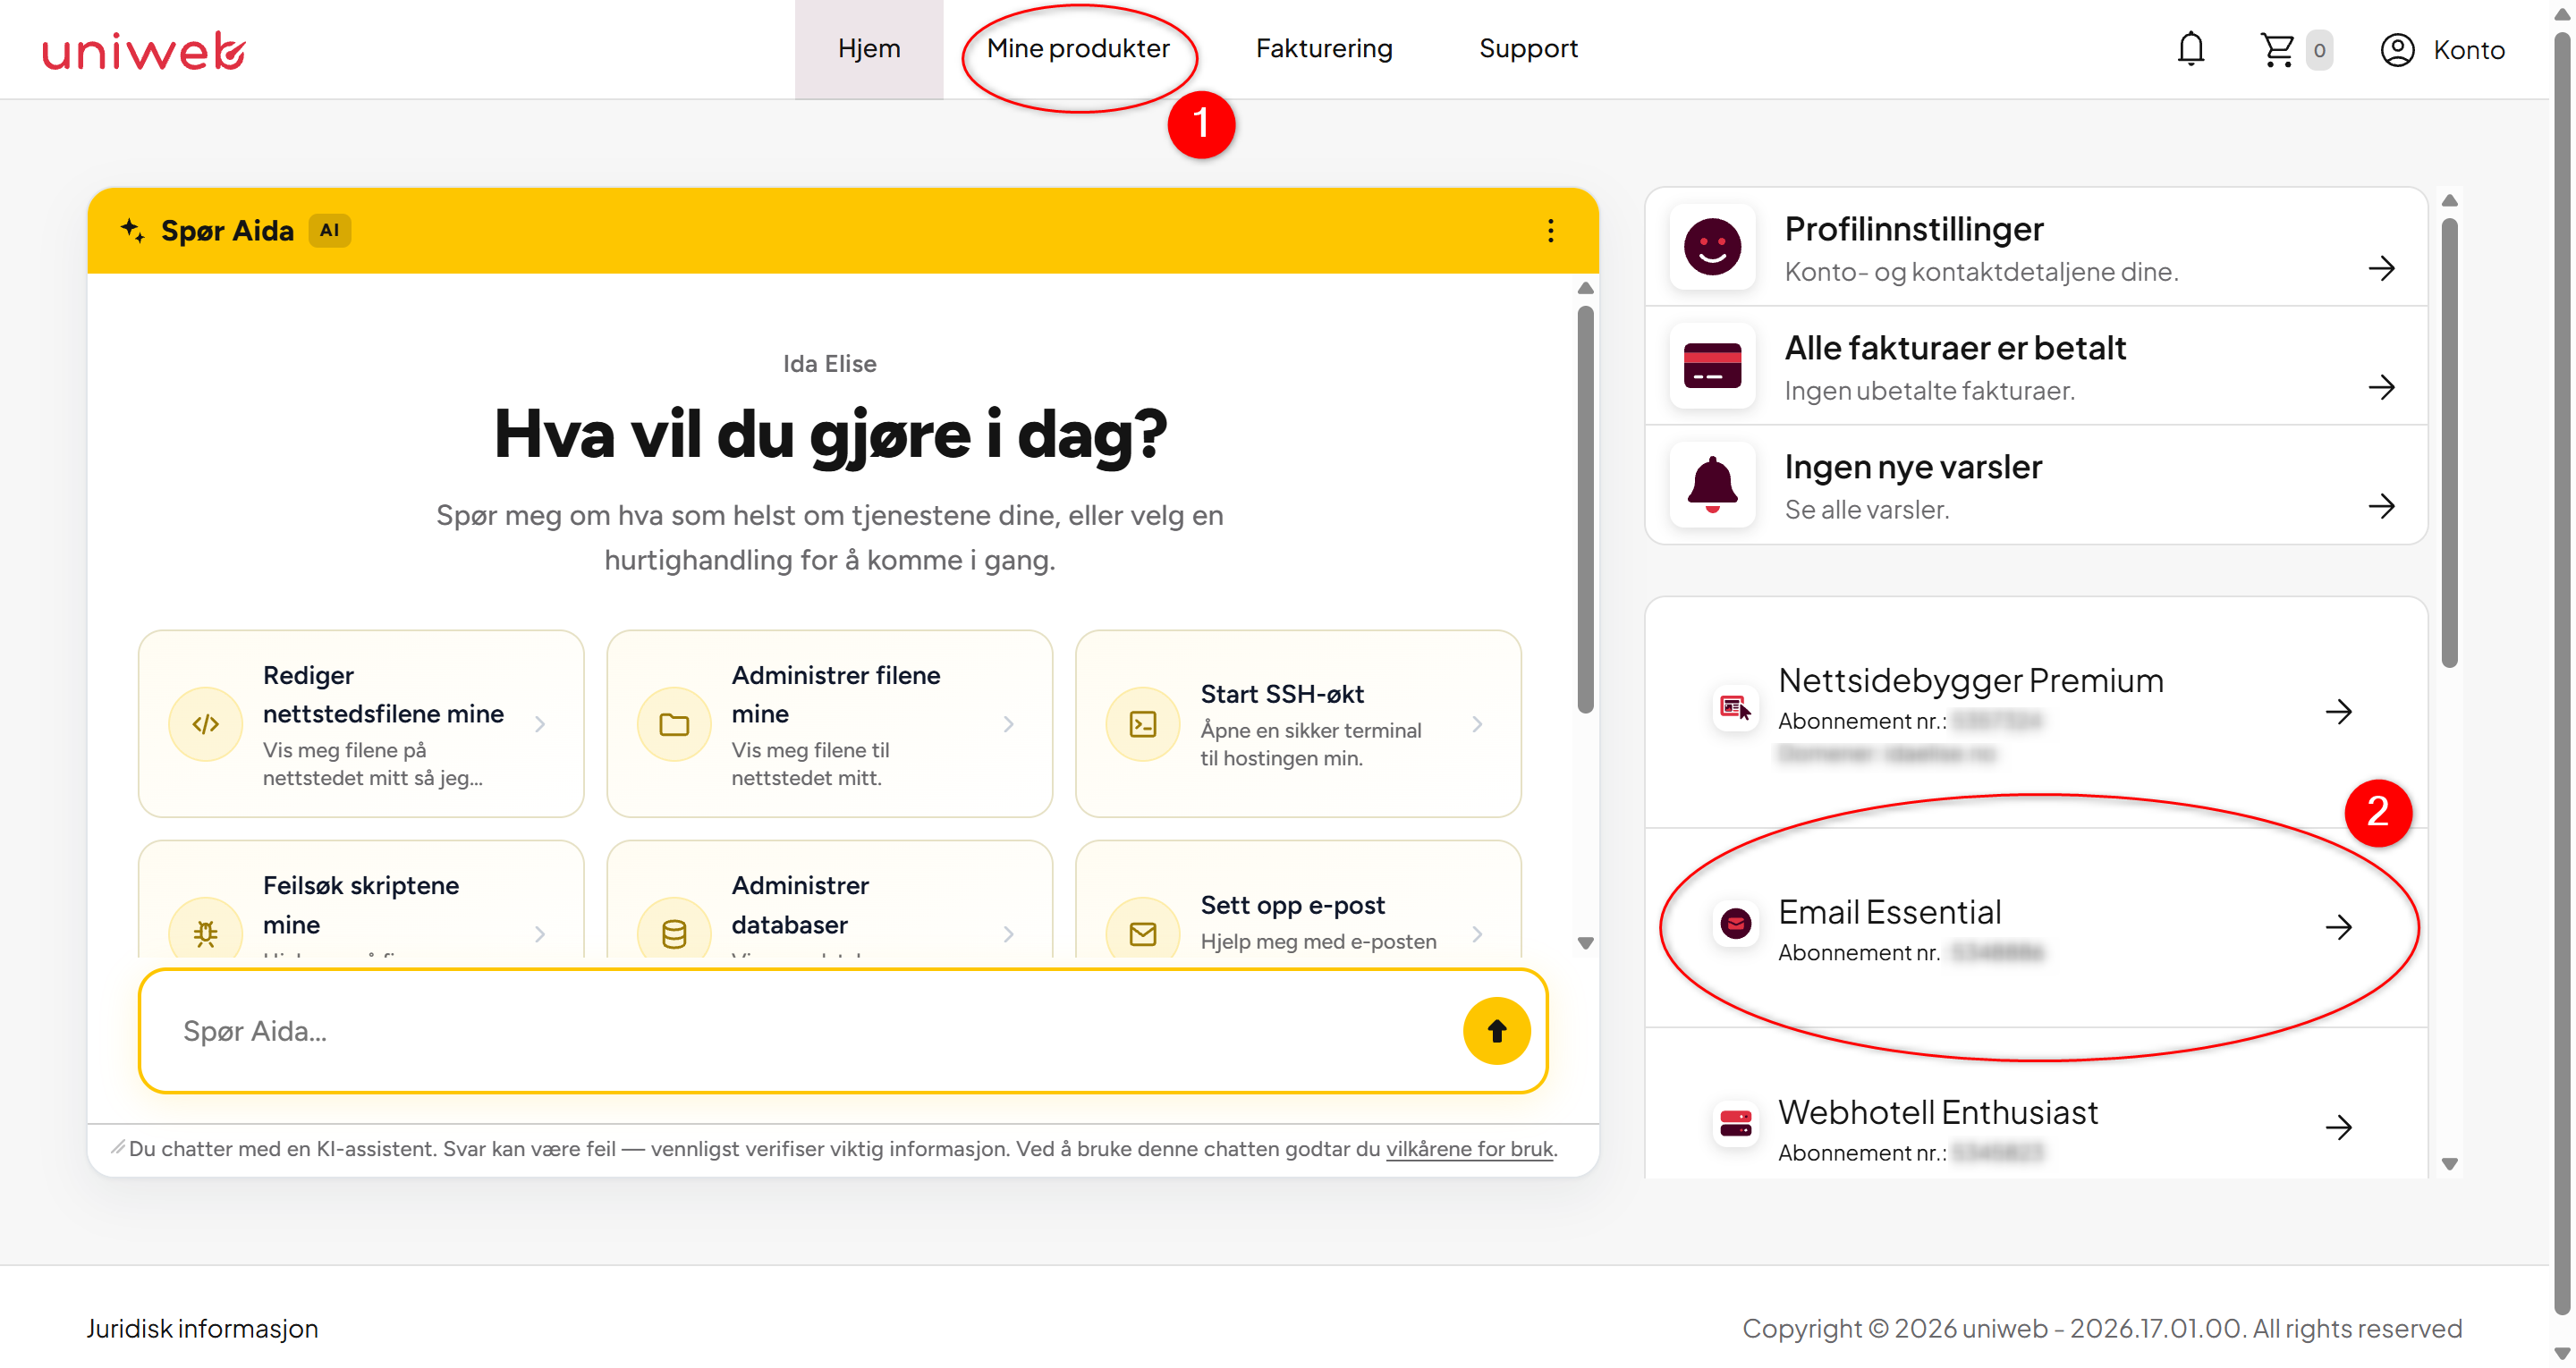The image size is (2576, 1368).
Task: Click the Nettsidebygger Premium product icon
Action: coord(1735,710)
